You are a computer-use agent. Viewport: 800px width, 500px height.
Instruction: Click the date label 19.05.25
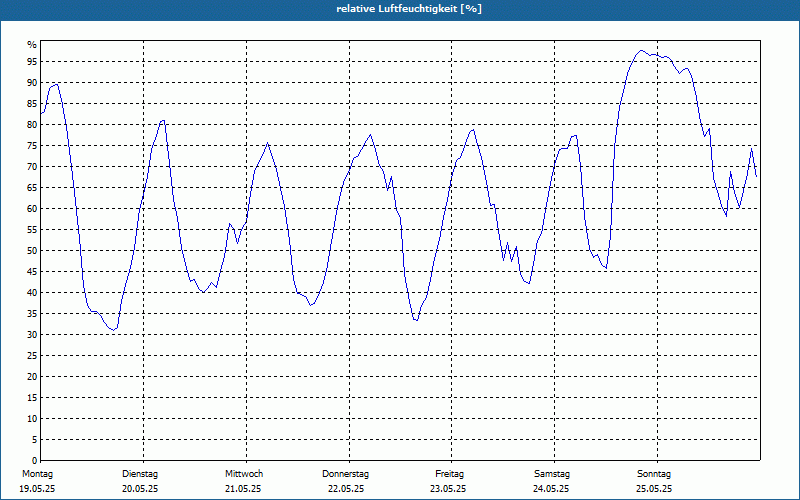click(37, 489)
